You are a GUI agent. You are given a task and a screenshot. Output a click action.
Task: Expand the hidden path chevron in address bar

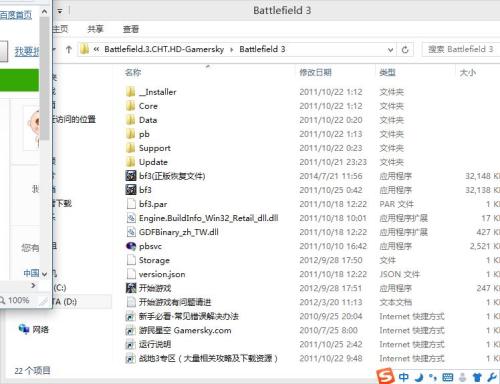(x=96, y=49)
